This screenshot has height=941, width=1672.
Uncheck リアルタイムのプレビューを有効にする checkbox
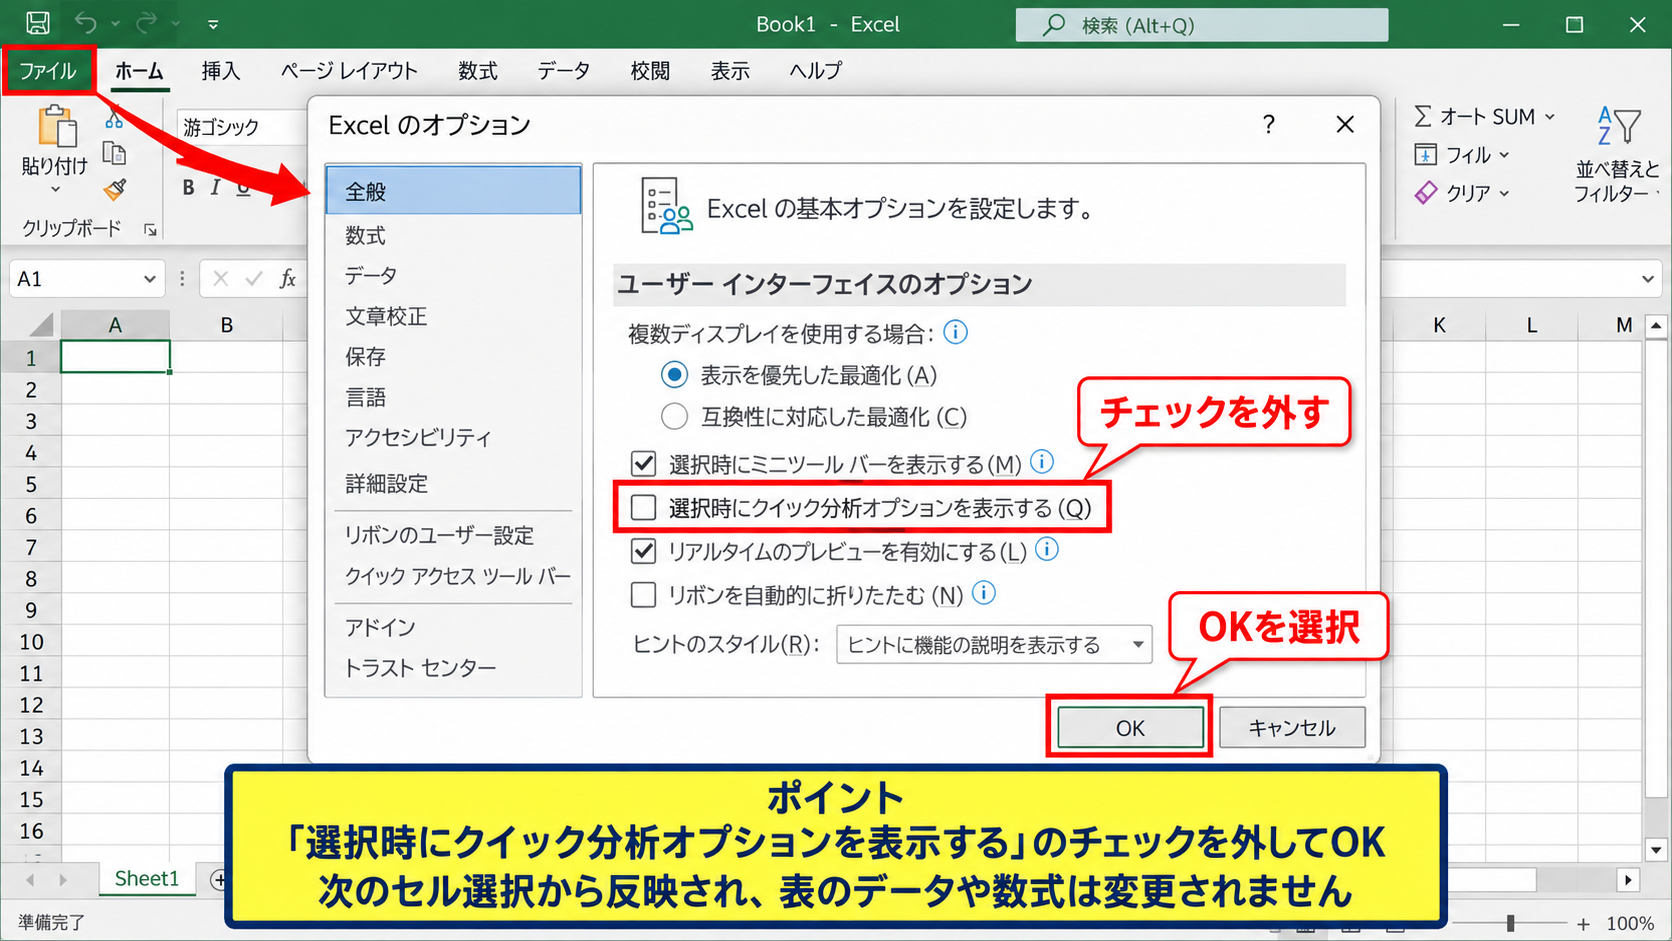click(x=644, y=551)
